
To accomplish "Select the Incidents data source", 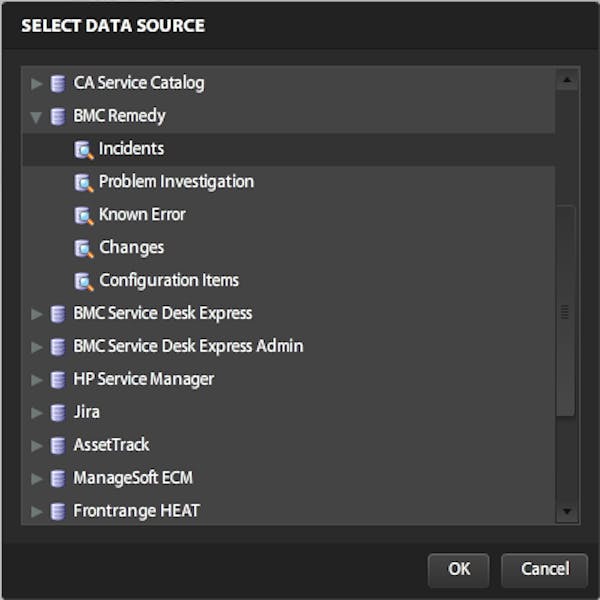I will pos(131,149).
